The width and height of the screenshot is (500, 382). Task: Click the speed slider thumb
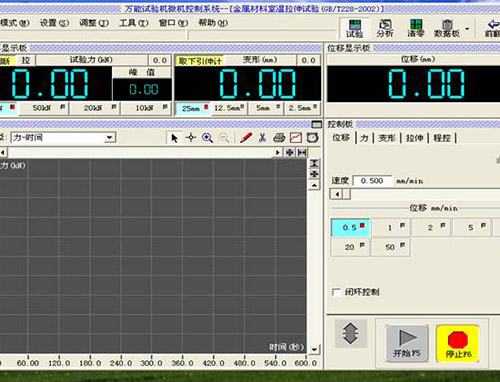pyautogui.click(x=346, y=194)
